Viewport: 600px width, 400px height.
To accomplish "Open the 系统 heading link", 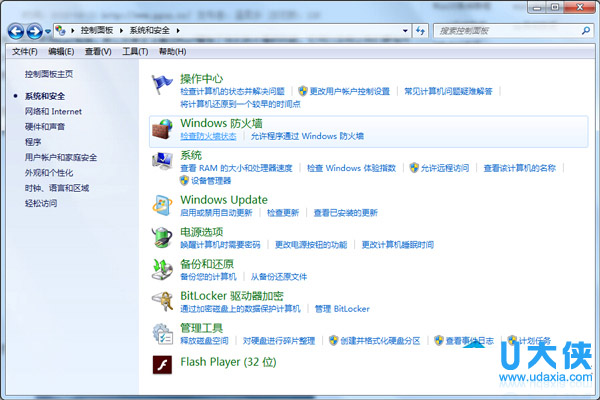I will 191,155.
